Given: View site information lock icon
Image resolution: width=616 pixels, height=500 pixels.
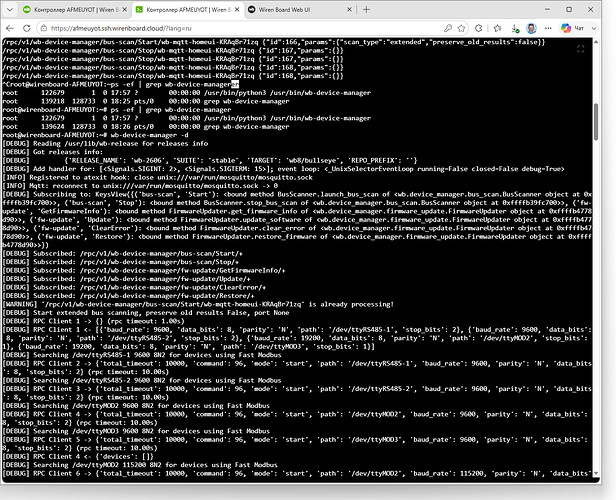Looking at the screenshot, I should pos(44,28).
